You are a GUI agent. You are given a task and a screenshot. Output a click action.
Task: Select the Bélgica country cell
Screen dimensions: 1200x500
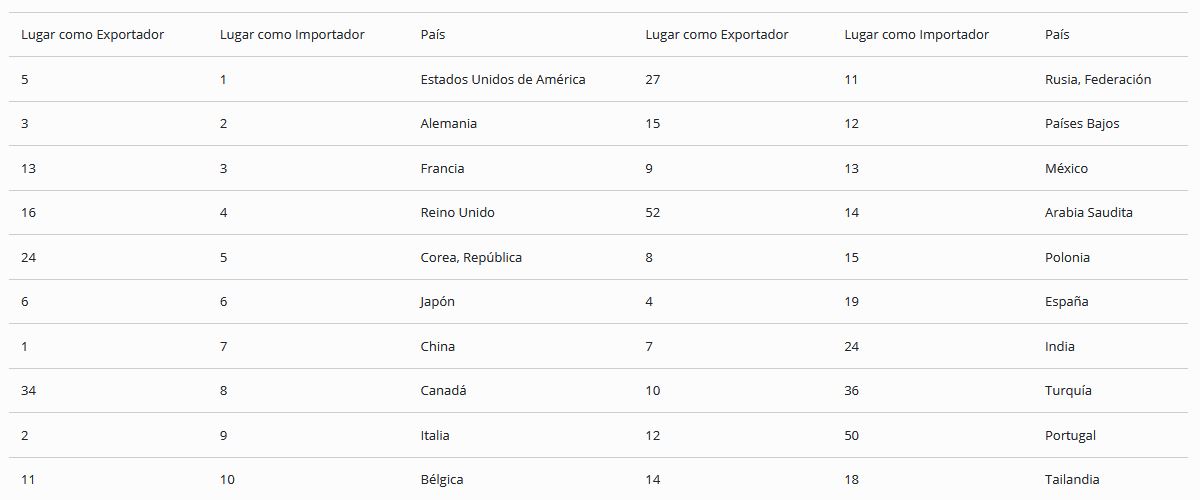(x=442, y=479)
